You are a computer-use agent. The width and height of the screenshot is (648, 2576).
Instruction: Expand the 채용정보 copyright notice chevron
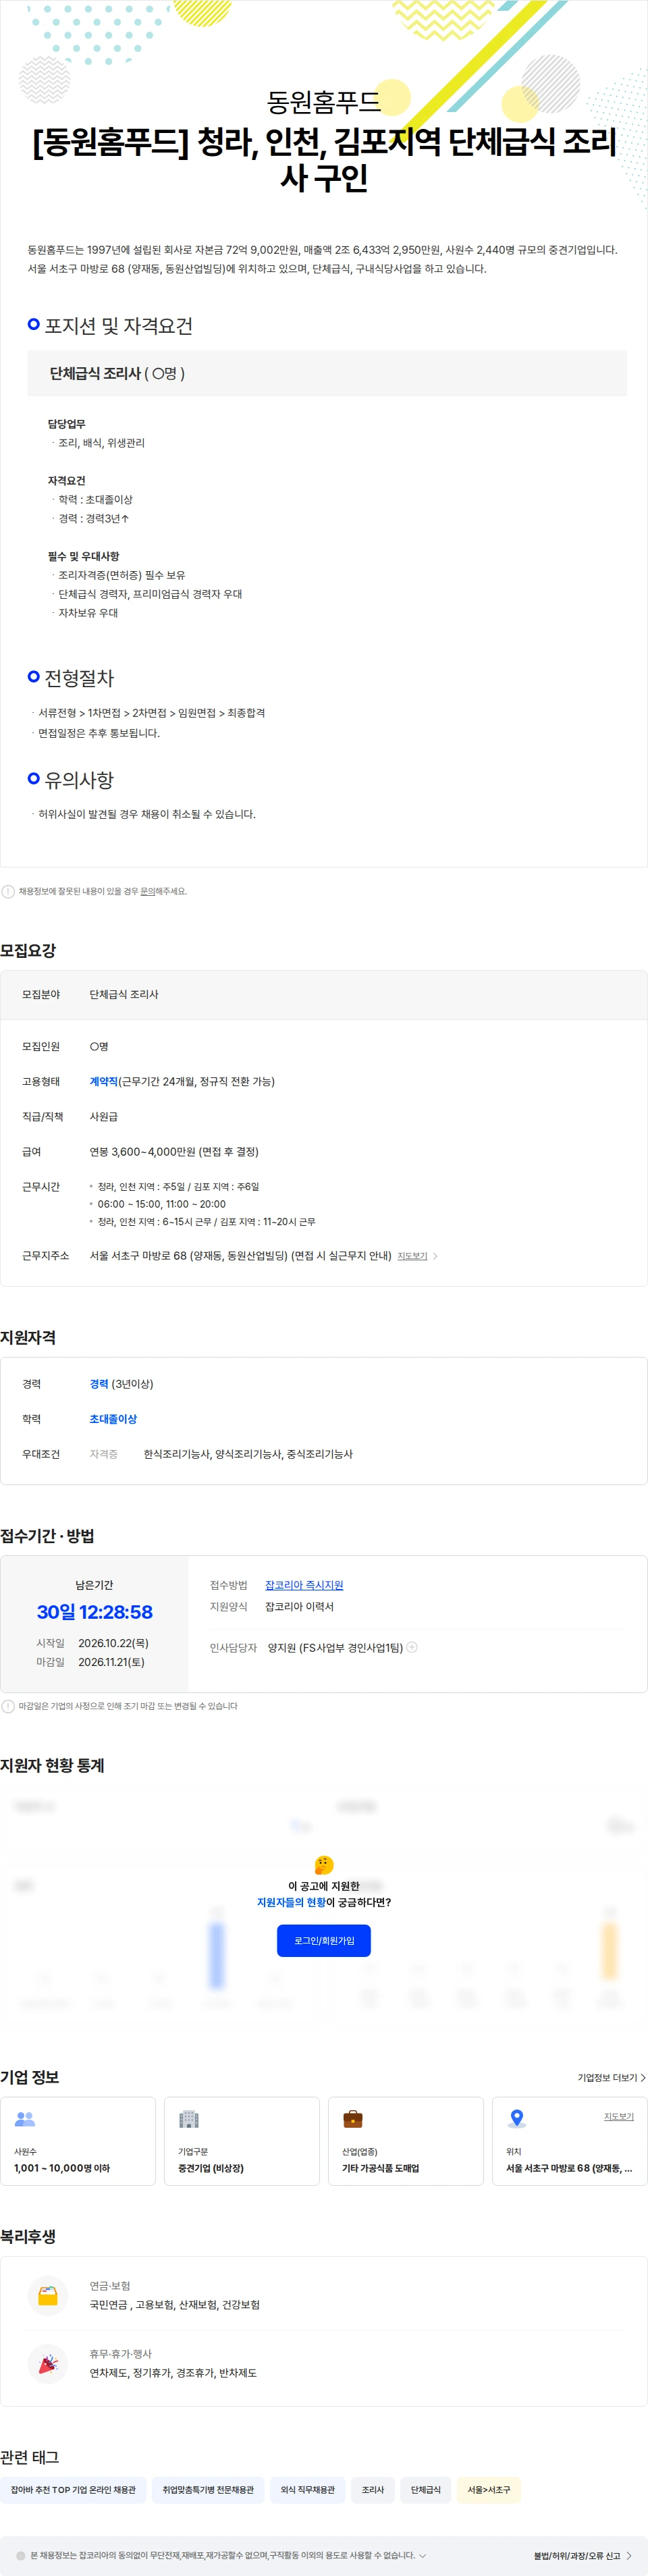423,2555
